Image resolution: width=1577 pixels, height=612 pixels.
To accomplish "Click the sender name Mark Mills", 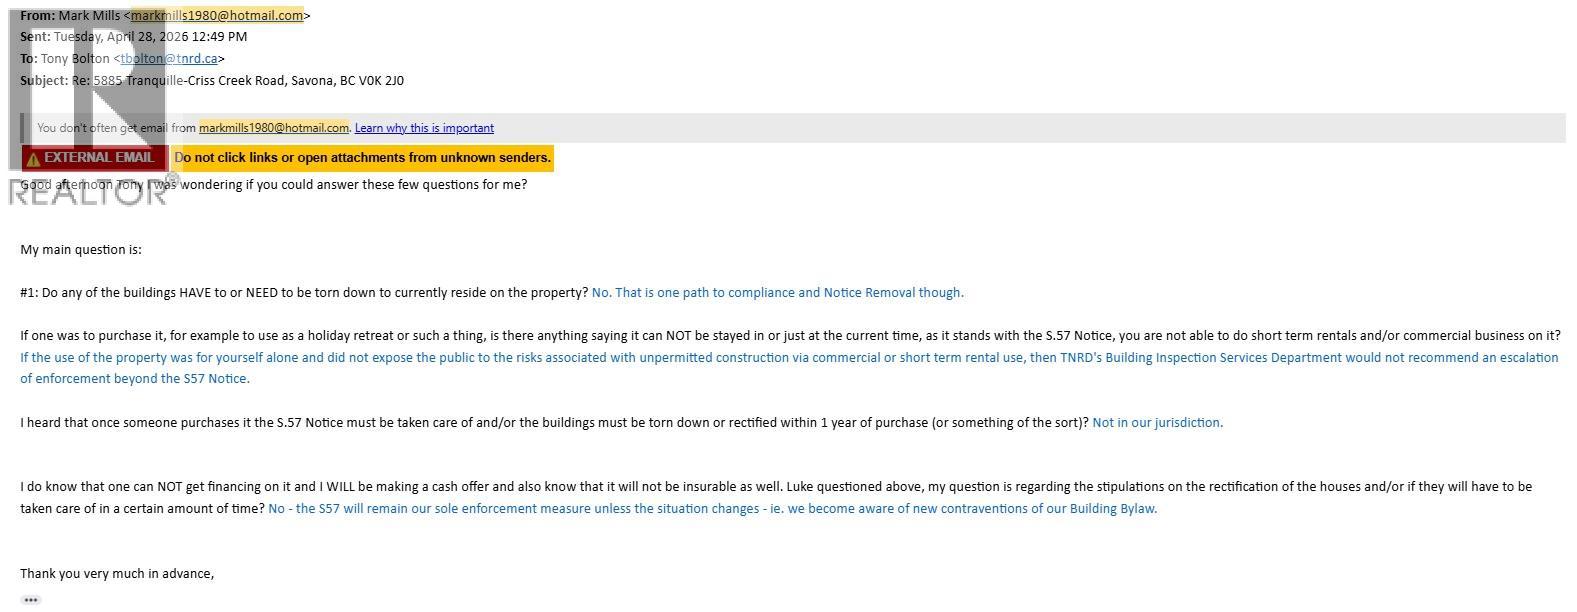I will pyautogui.click(x=90, y=15).
